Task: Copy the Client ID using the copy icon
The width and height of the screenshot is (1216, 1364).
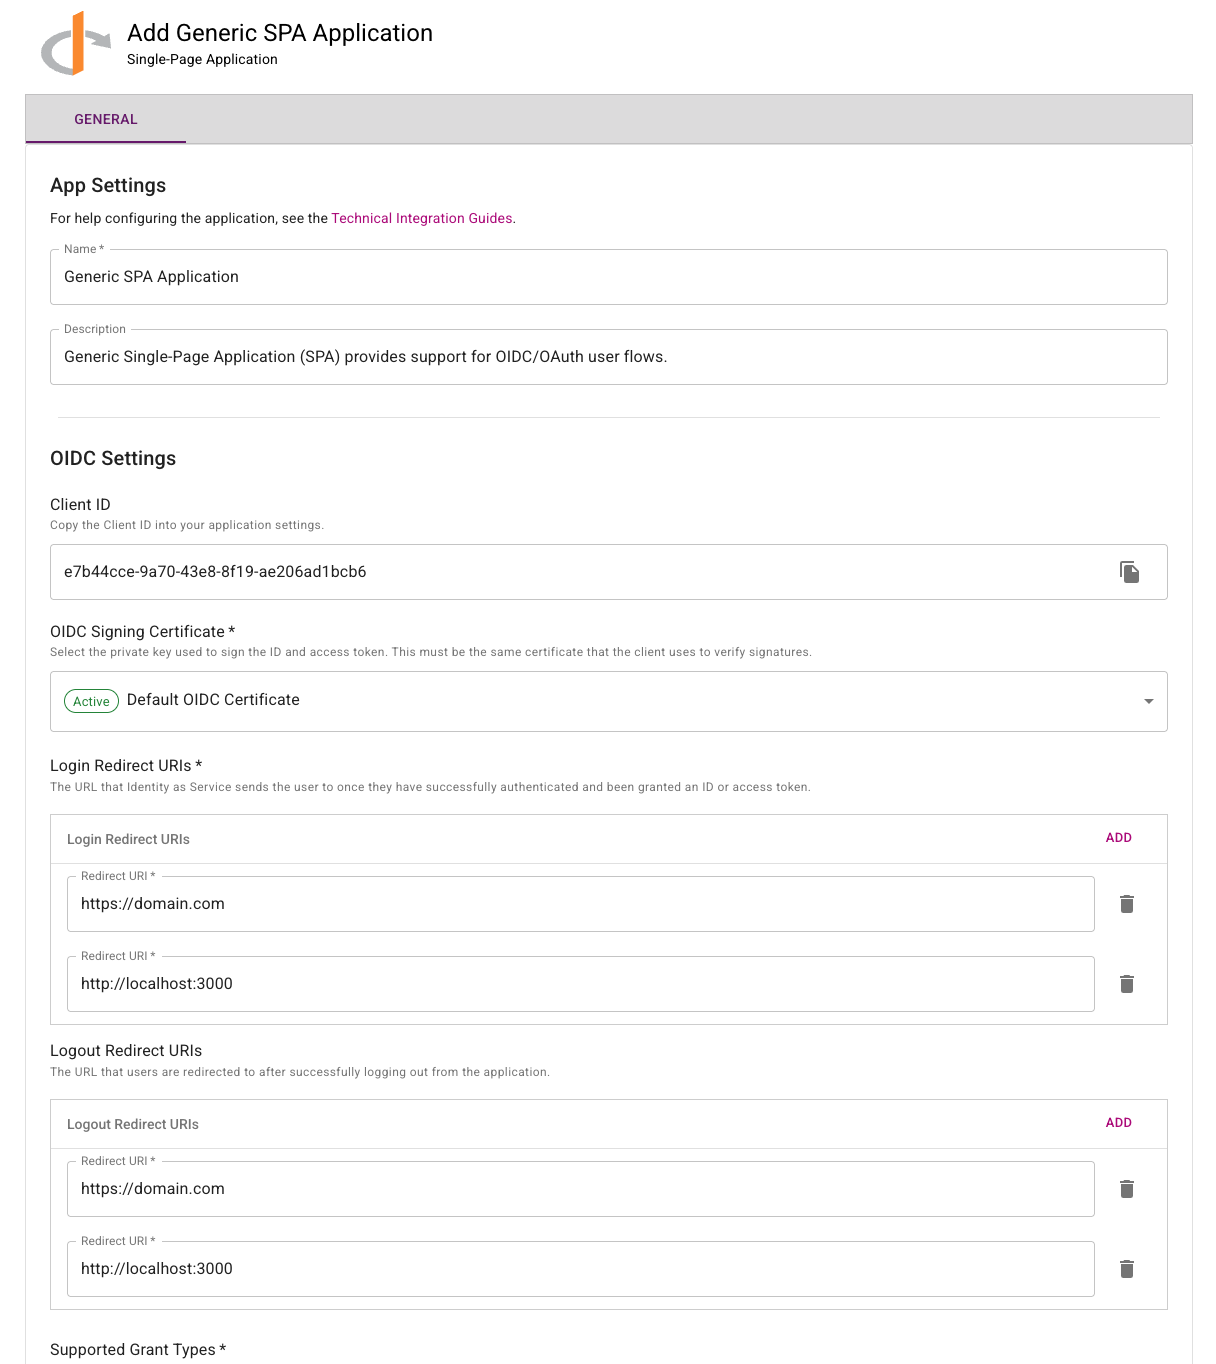Action: [1129, 572]
